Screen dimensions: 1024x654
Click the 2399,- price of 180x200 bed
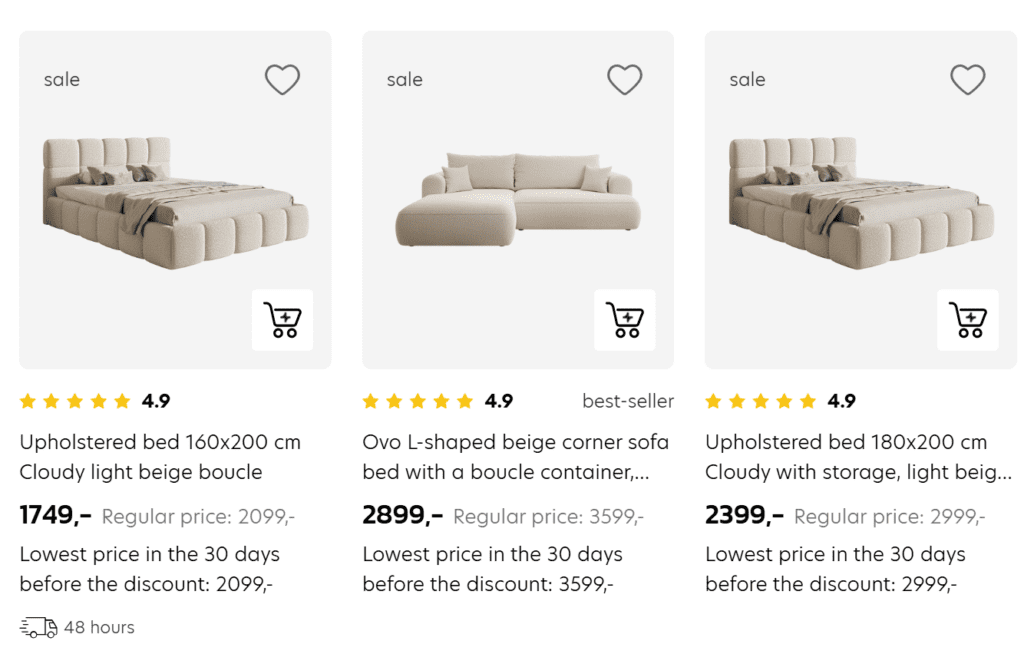point(744,516)
